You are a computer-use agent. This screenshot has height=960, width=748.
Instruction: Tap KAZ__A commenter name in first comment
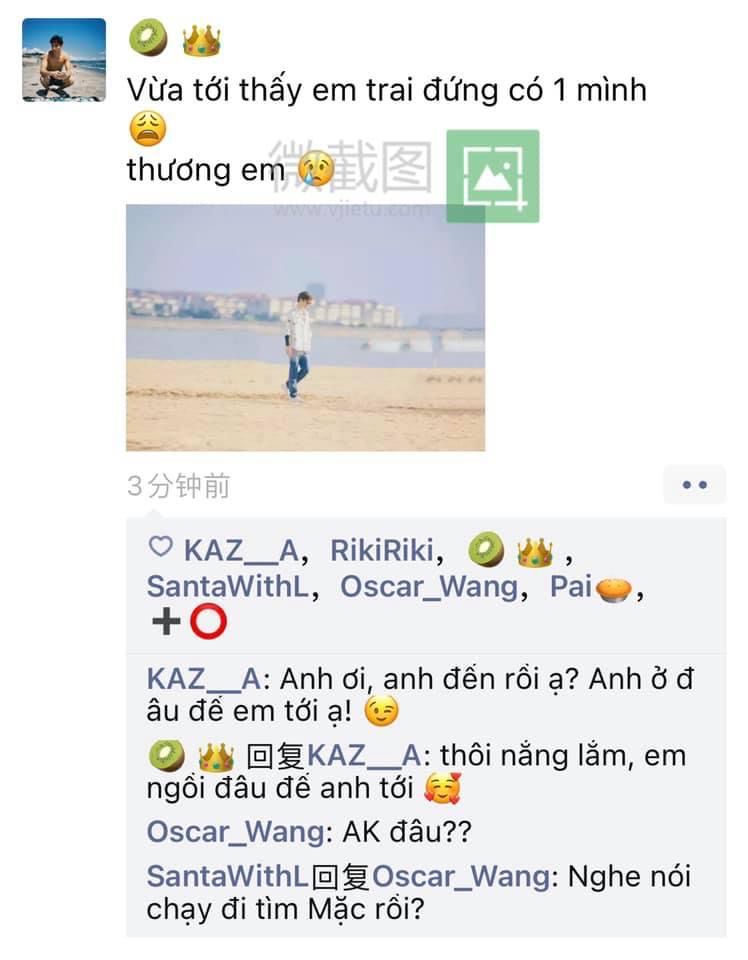click(x=204, y=680)
